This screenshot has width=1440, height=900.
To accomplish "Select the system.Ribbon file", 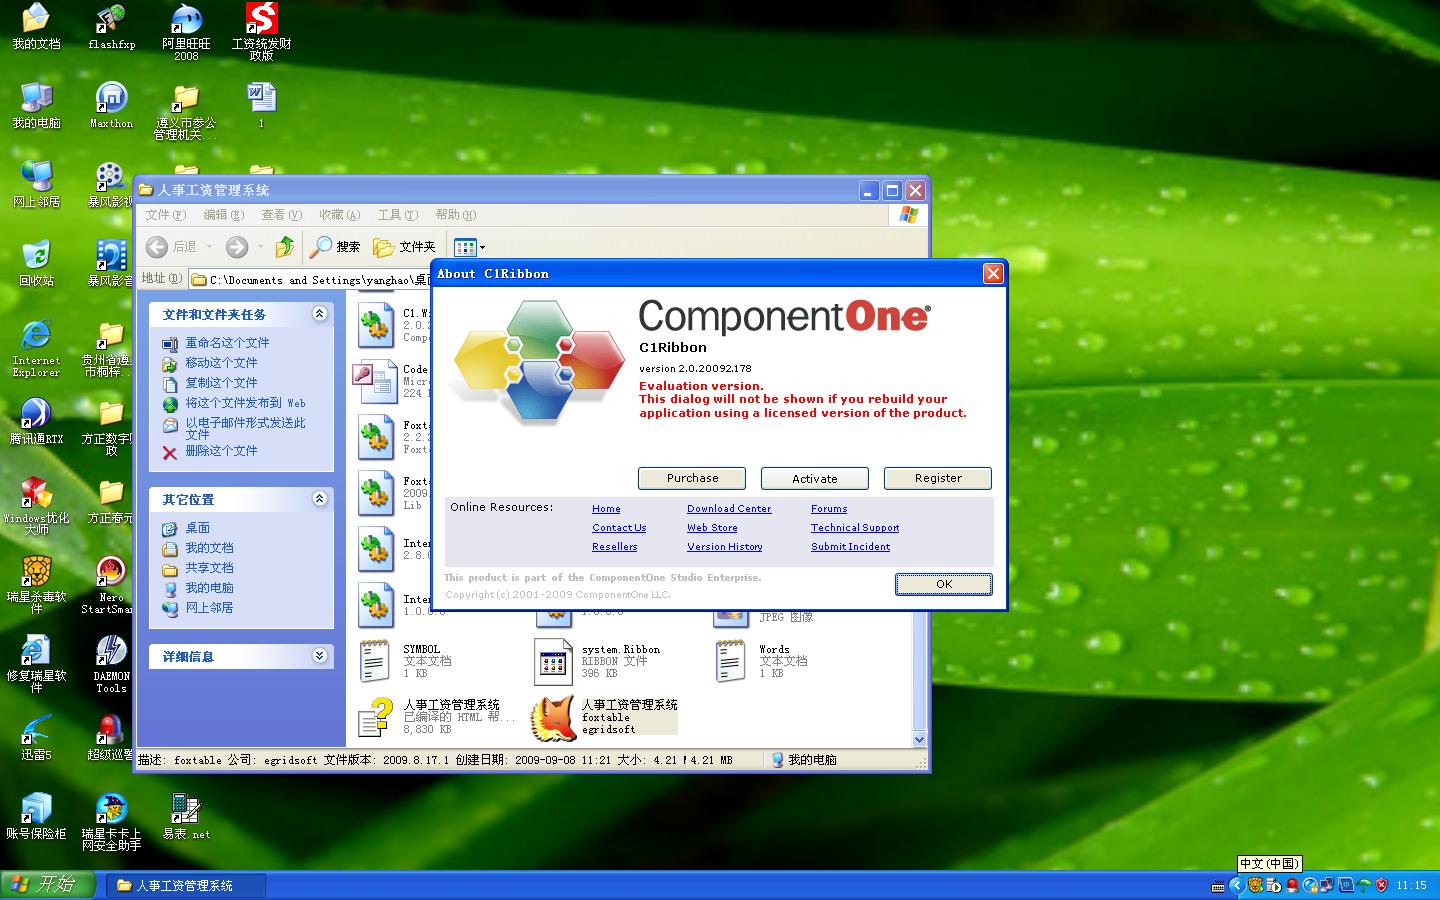I will tap(598, 661).
